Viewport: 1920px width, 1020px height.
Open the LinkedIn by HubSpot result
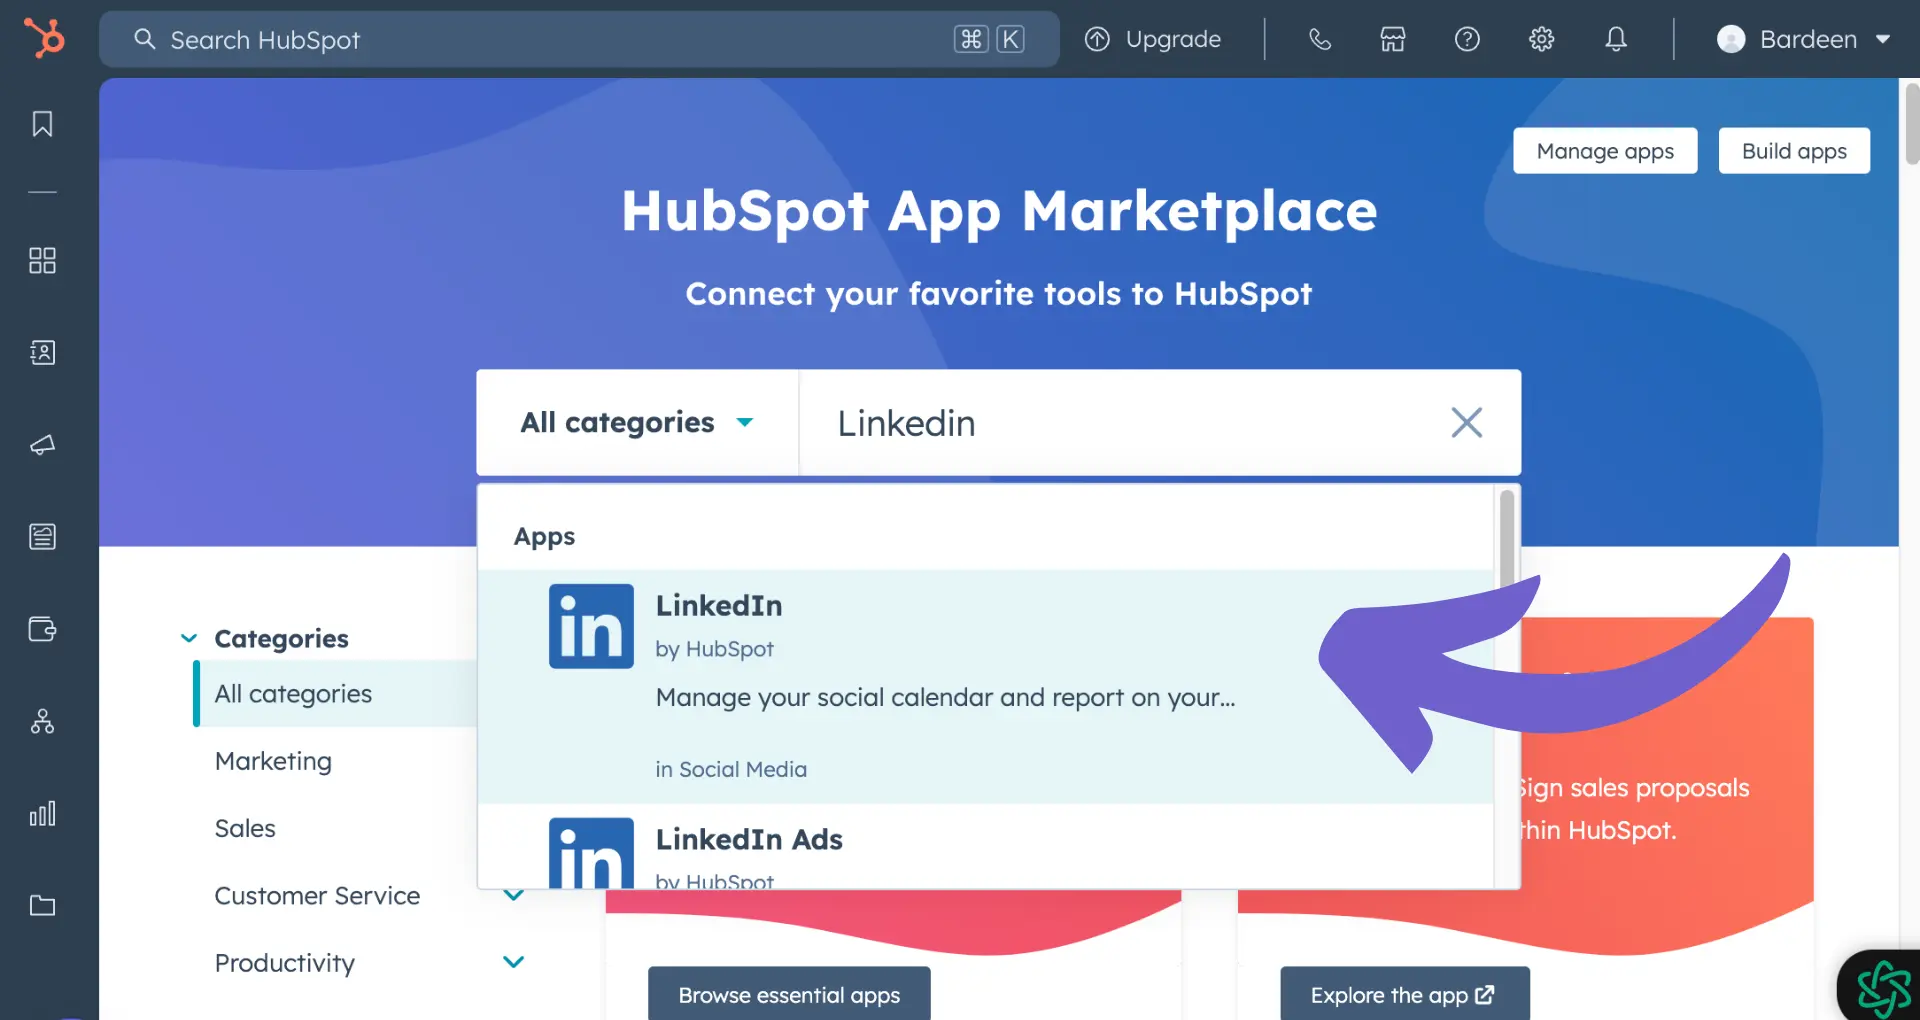click(x=985, y=687)
